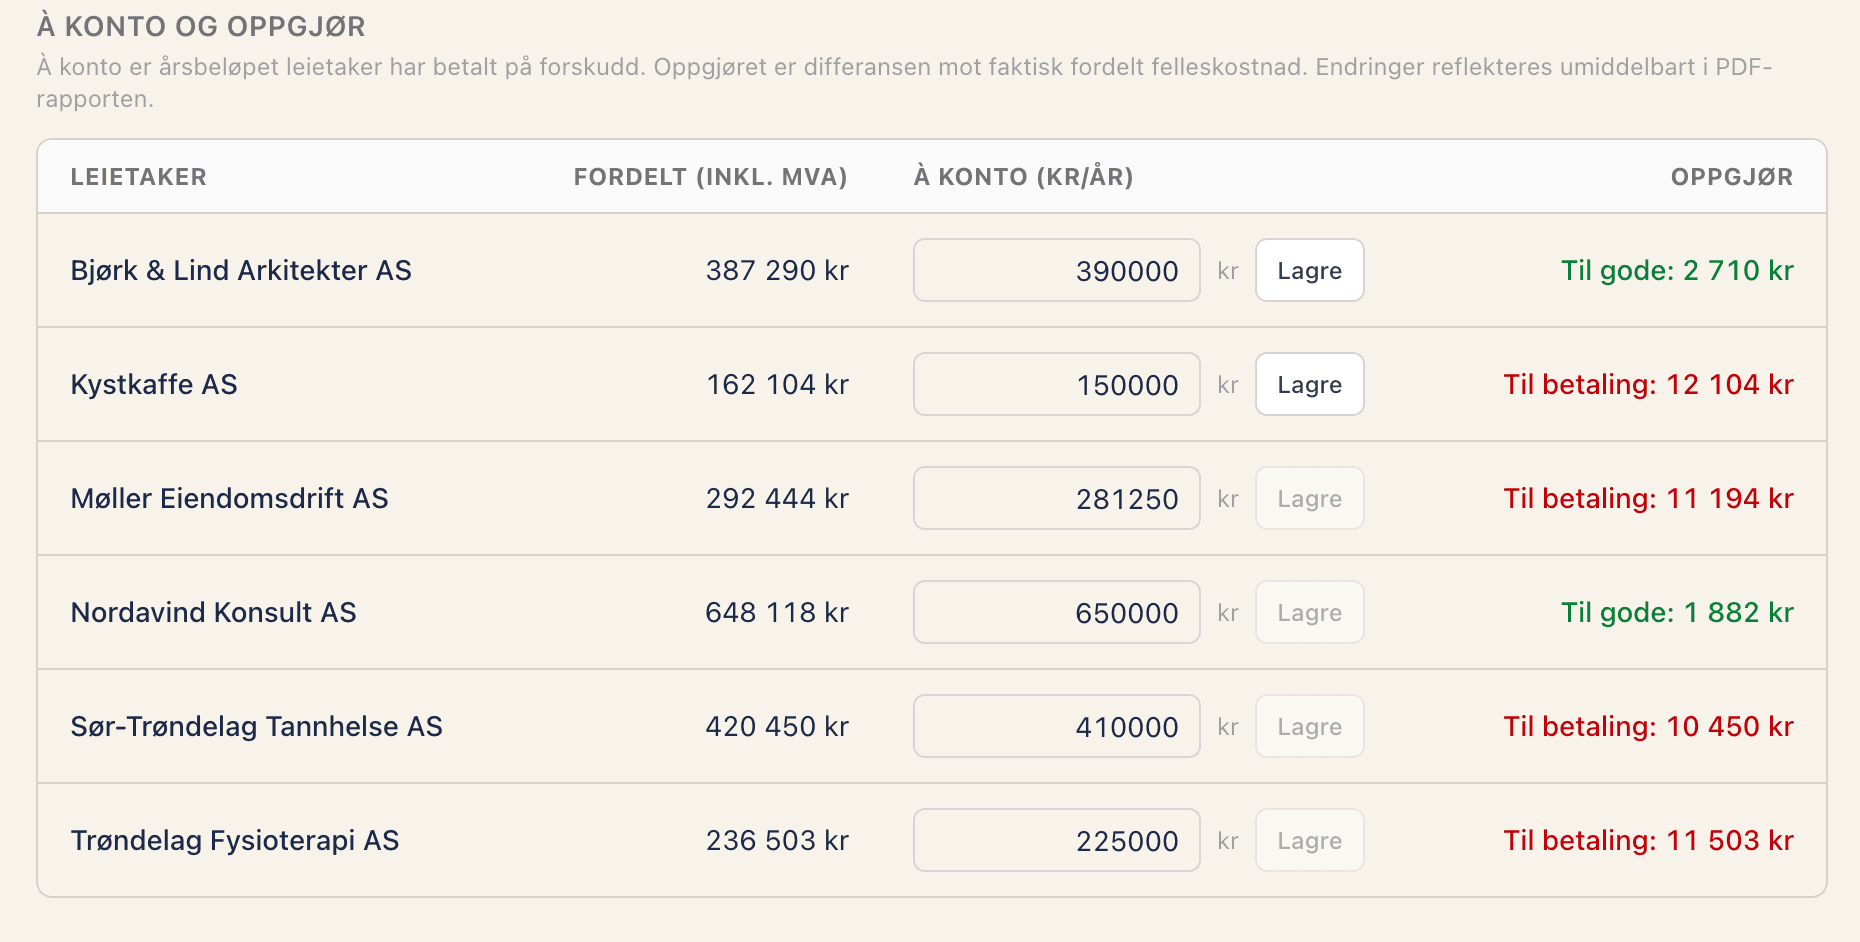Click settlement Til gode: 1 882 kr
This screenshot has height=942, width=1860.
[1677, 612]
